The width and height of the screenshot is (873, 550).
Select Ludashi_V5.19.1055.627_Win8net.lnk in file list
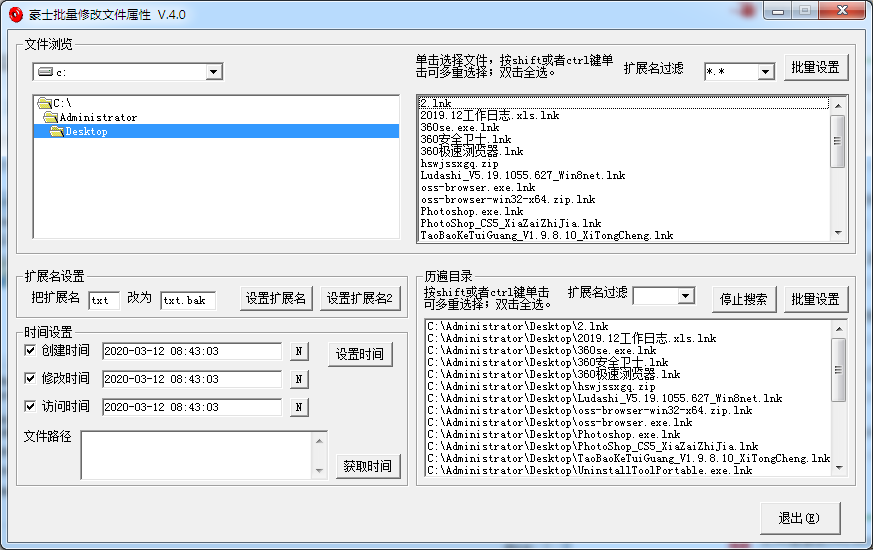(624, 175)
